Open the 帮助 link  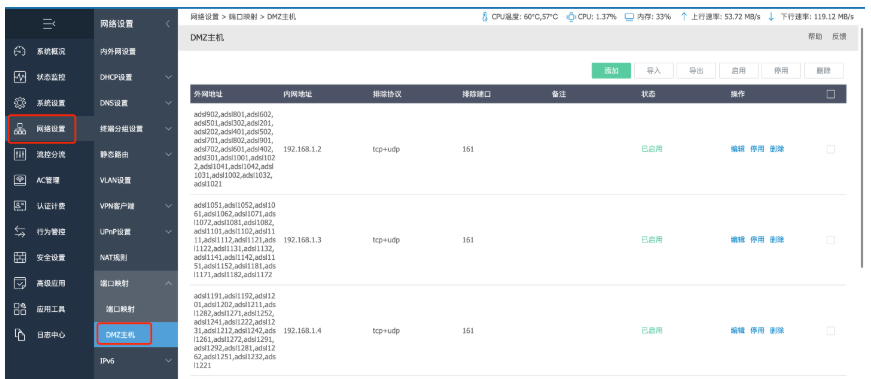point(815,37)
